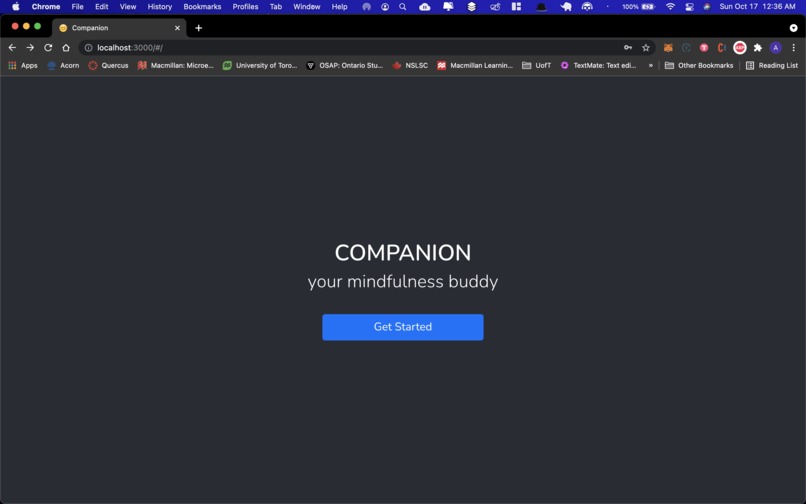Click the Get Started button
Screen dimensions: 806x504
[x=402, y=327]
